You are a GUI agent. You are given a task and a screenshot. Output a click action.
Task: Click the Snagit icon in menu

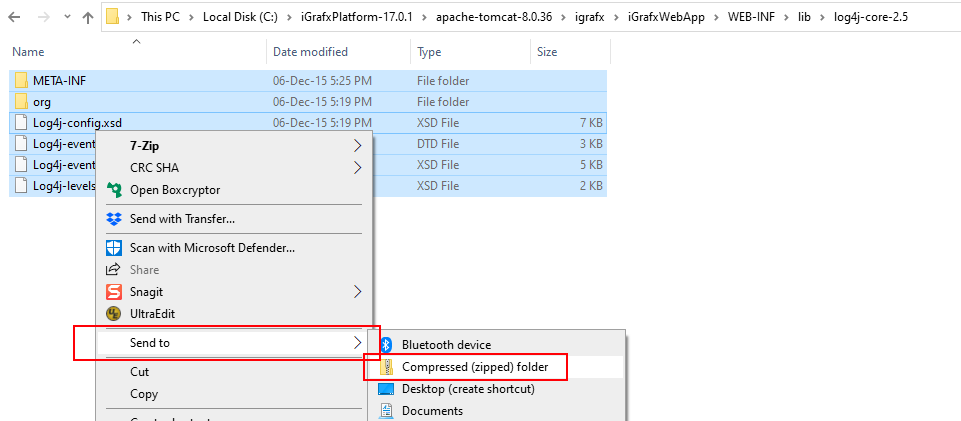(x=113, y=292)
